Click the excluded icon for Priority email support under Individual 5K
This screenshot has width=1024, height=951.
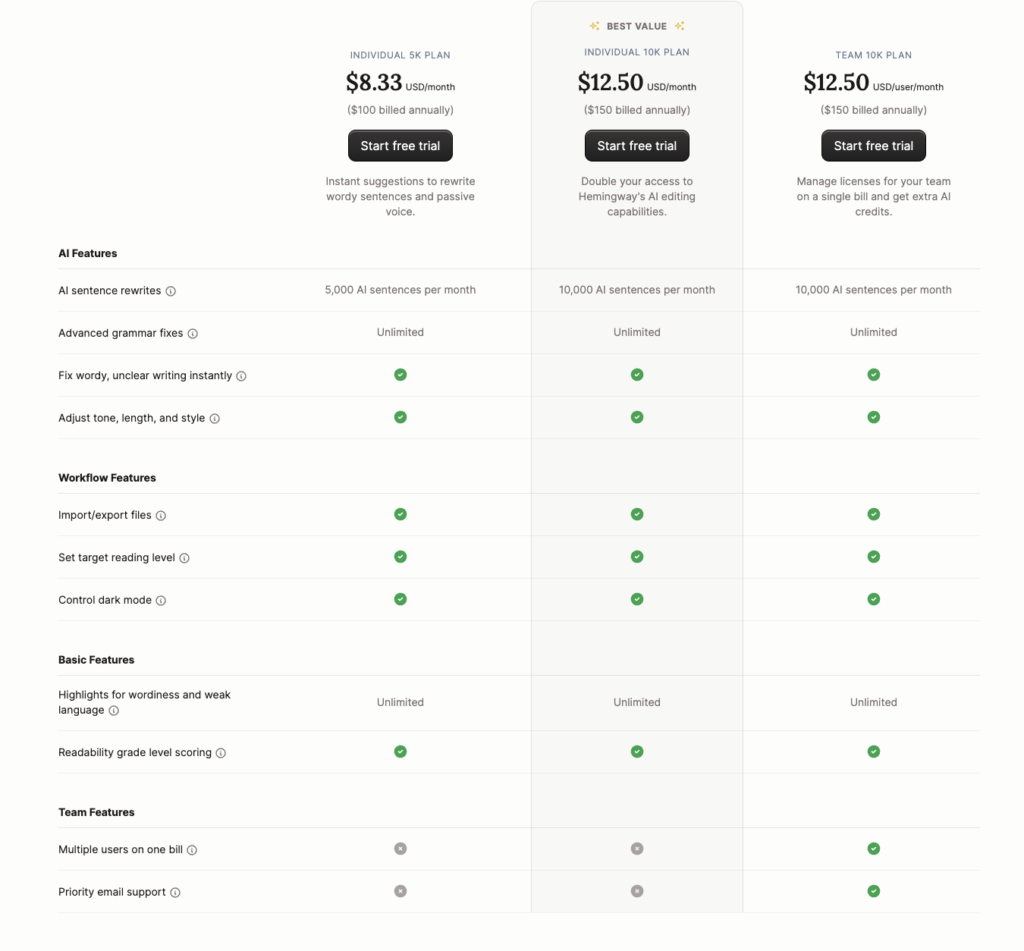click(x=400, y=890)
